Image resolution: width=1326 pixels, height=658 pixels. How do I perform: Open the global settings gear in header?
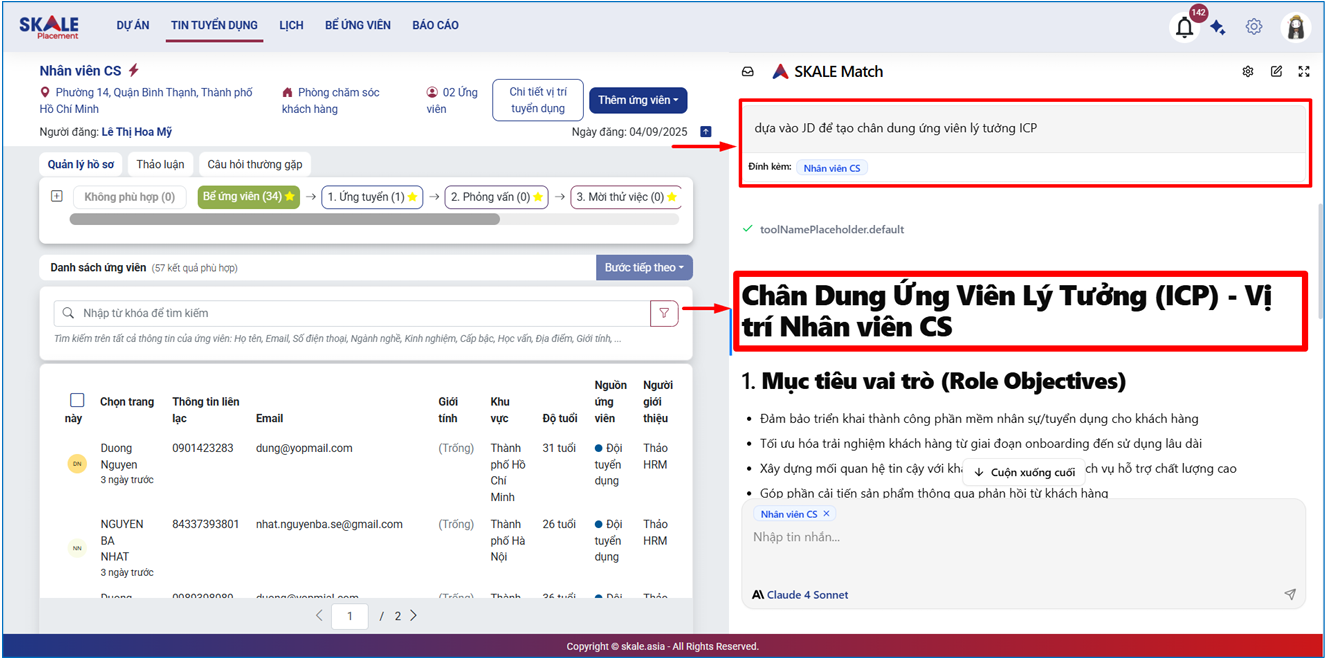pyautogui.click(x=1254, y=27)
